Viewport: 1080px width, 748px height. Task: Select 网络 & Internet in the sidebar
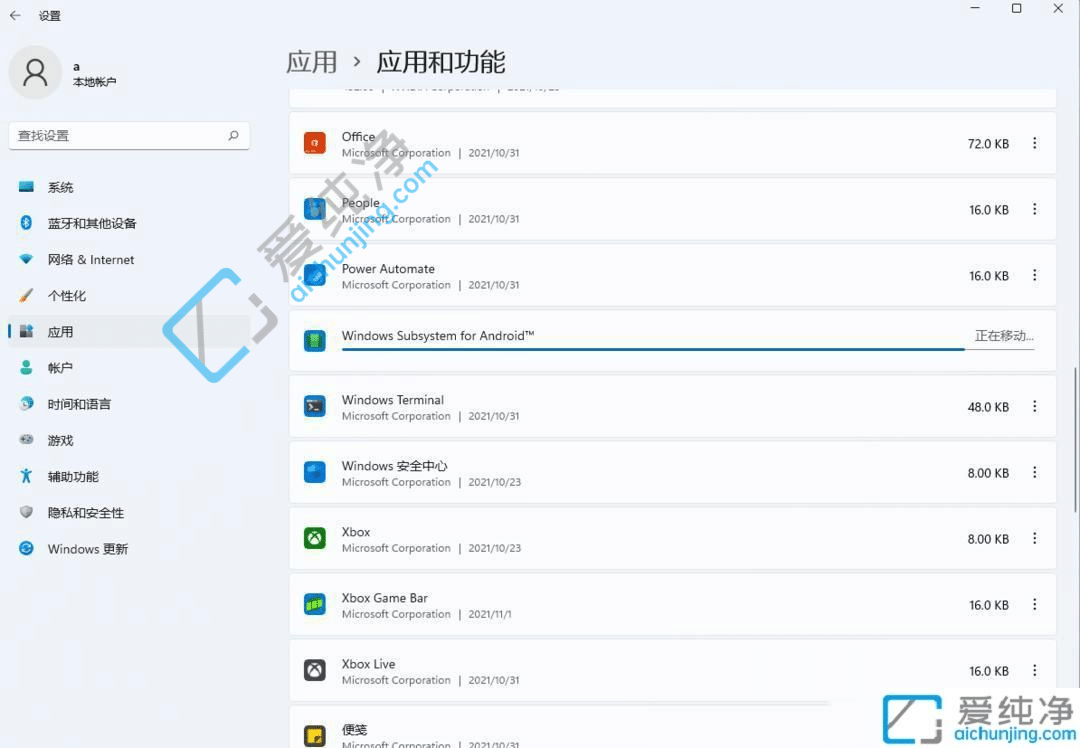tap(129, 259)
